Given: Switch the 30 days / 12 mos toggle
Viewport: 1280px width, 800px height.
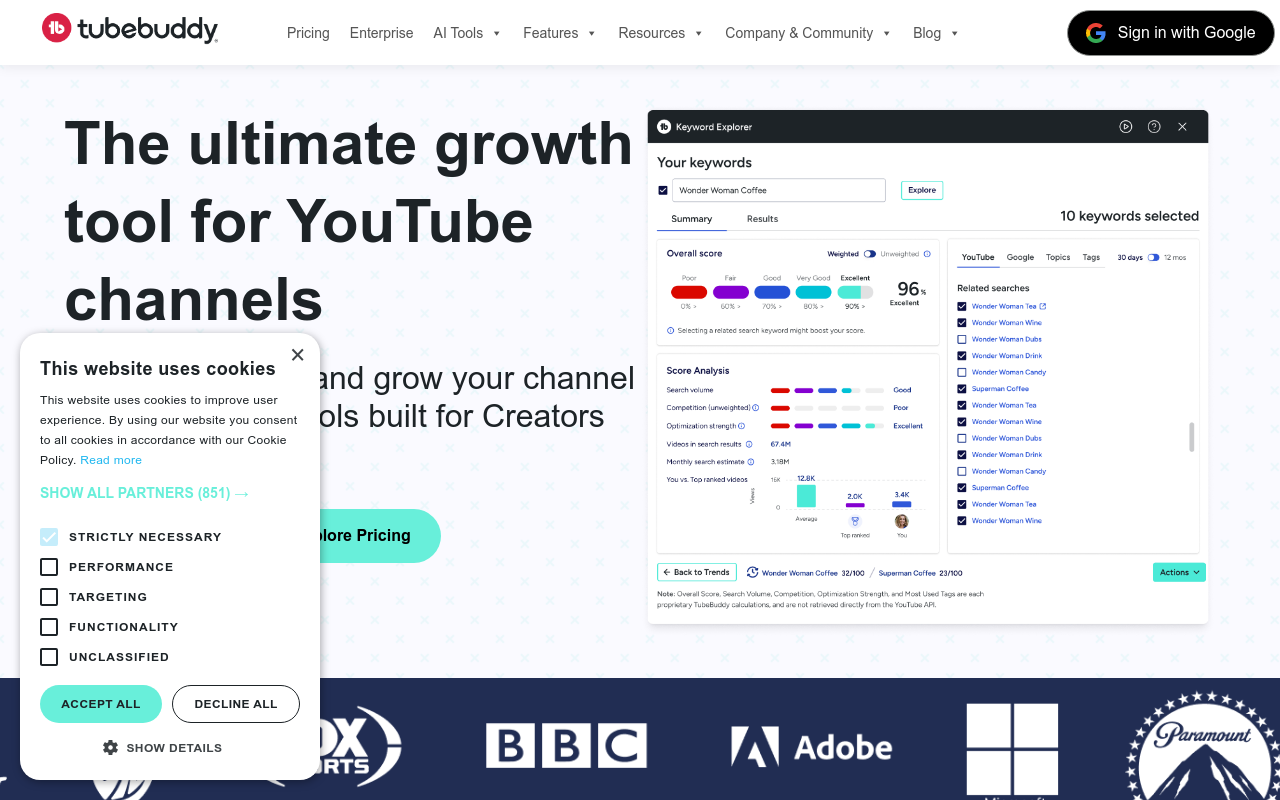Looking at the screenshot, I should click(1153, 257).
